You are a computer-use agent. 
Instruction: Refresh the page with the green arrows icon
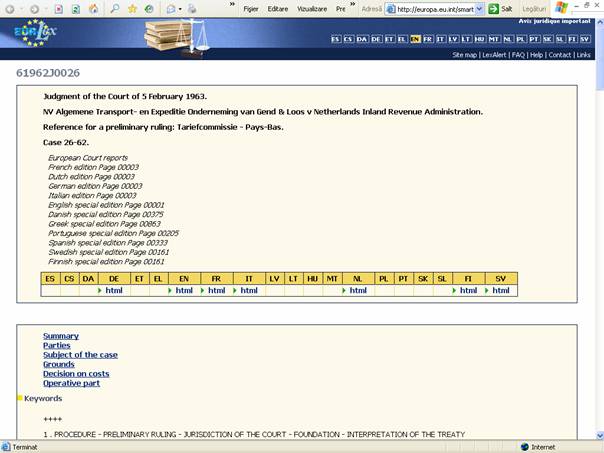[x=76, y=9]
